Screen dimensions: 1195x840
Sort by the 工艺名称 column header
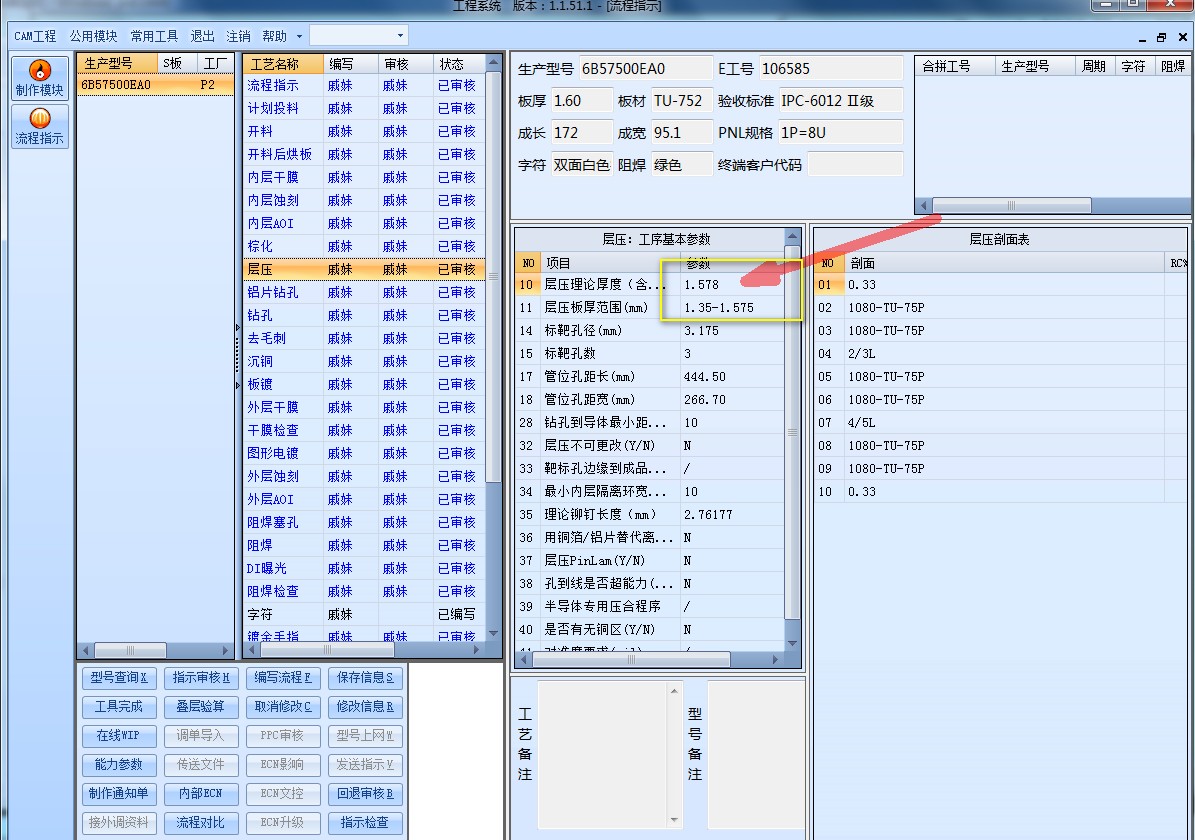(x=283, y=64)
